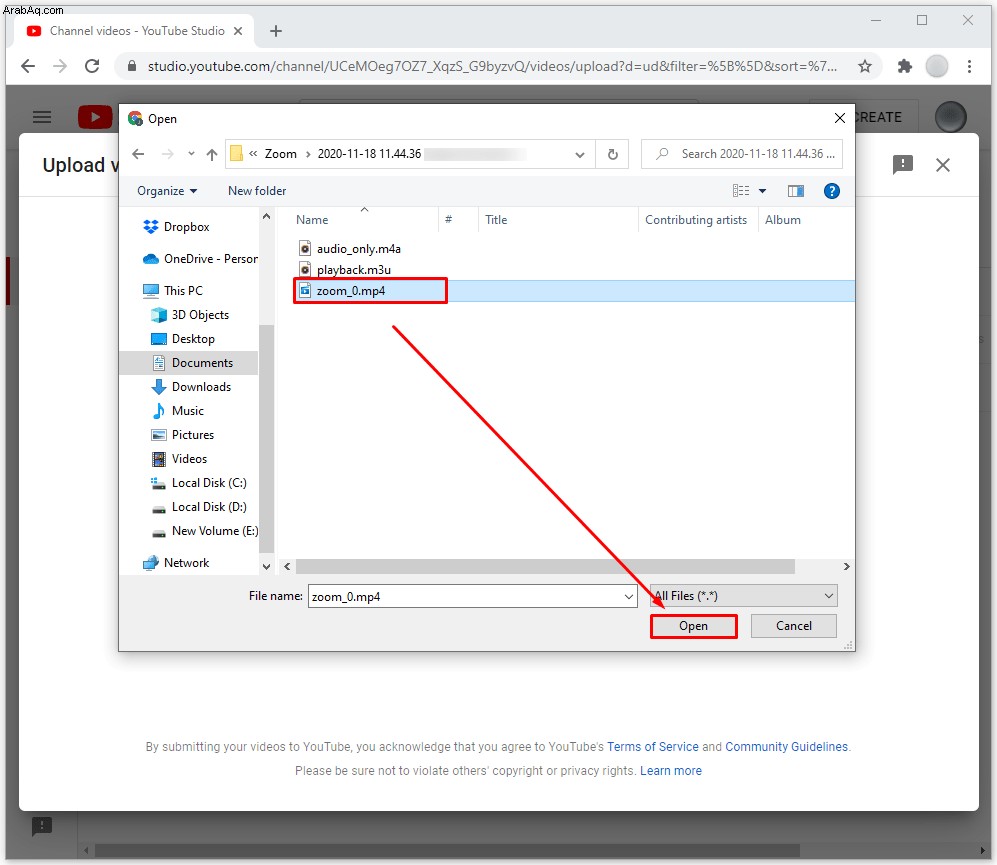Viewport: 997px width, 865px height.
Task: Click the Search 2020-11-18 folder search box
Action: pos(741,154)
